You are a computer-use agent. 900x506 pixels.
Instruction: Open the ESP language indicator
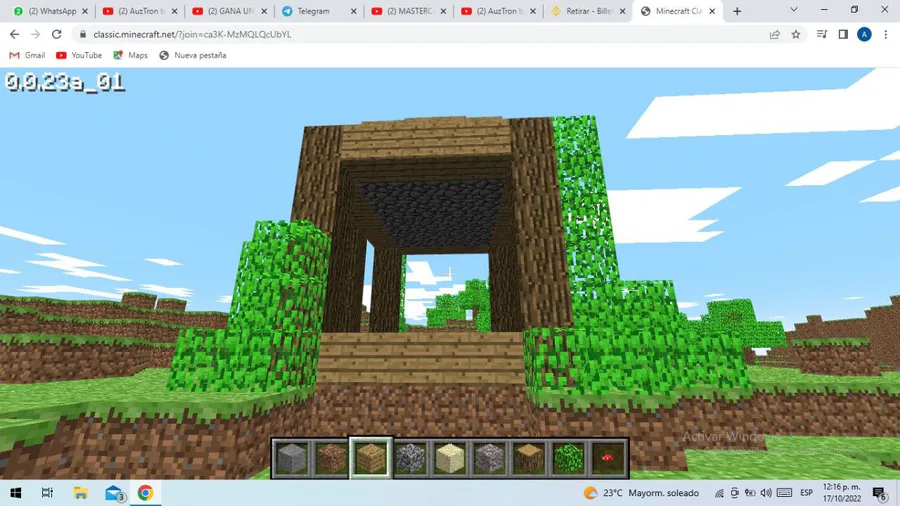click(x=806, y=493)
